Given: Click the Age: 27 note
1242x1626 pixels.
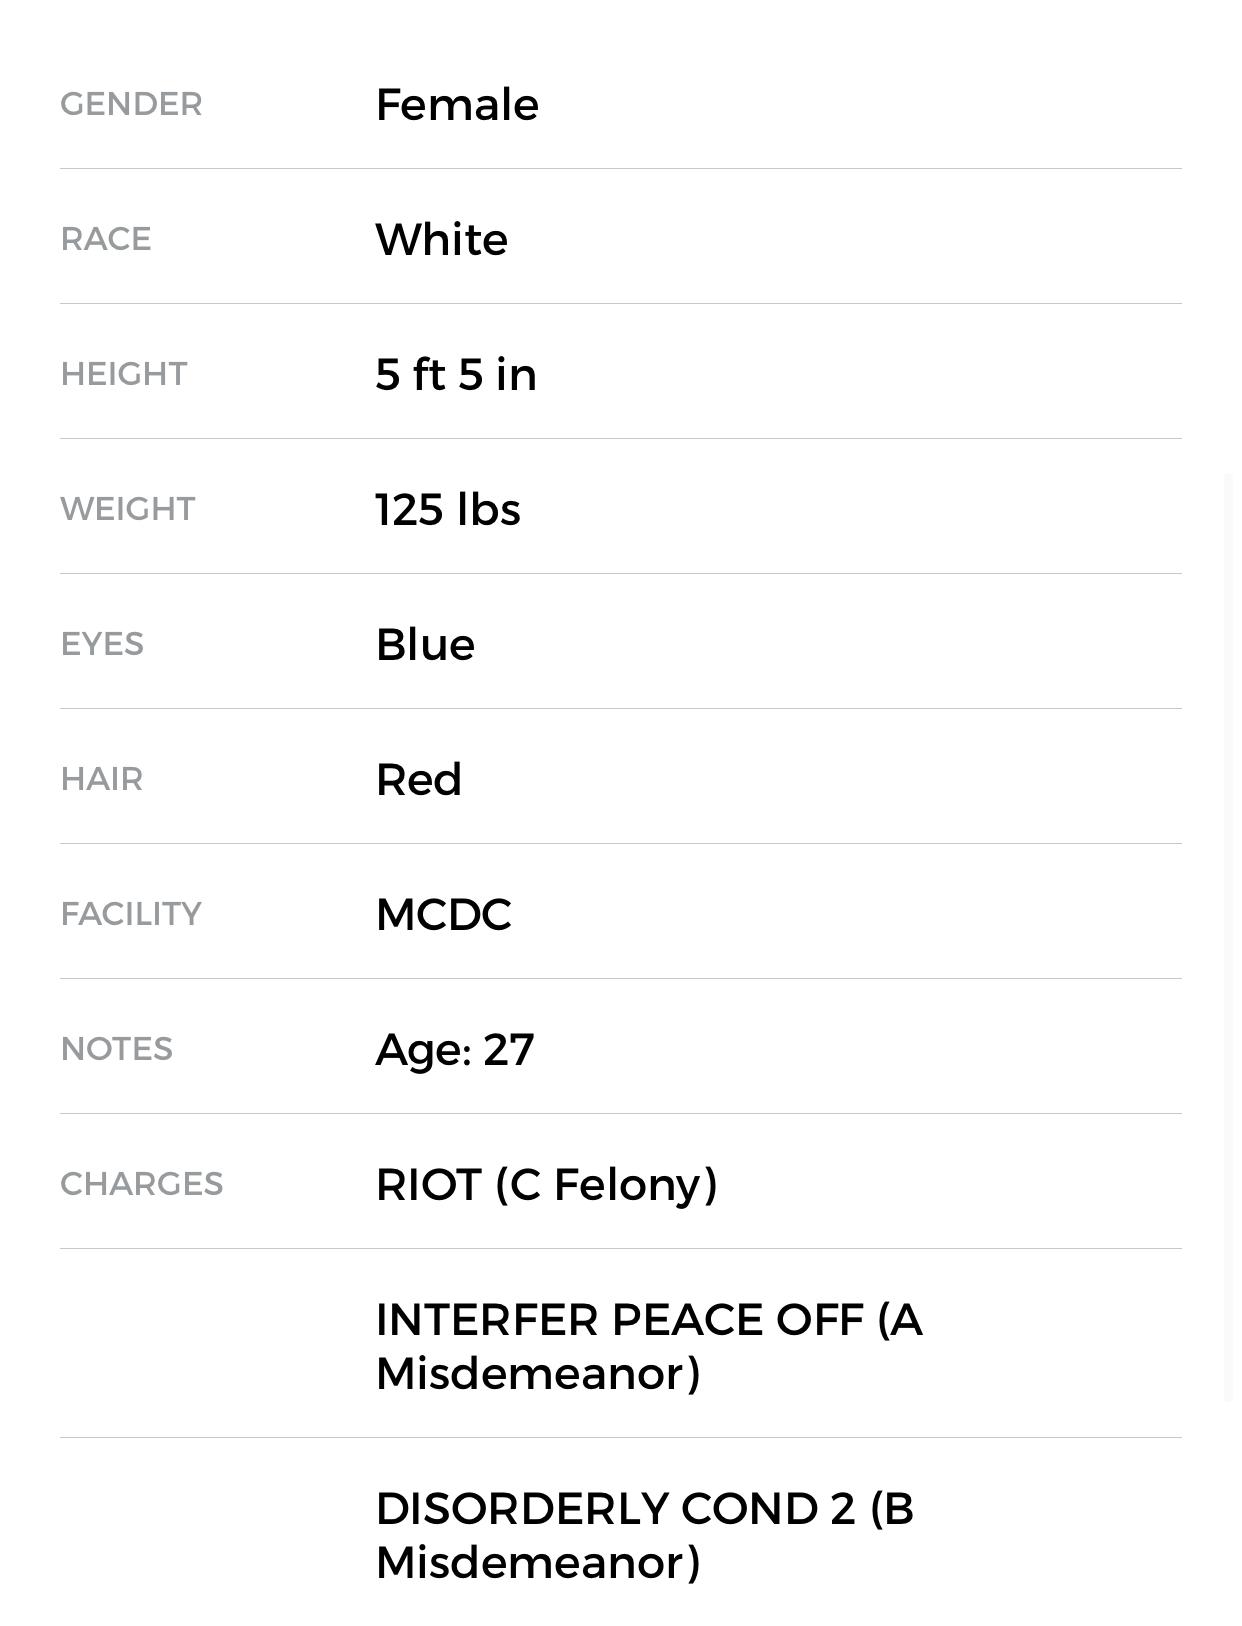Looking at the screenshot, I should pos(455,1050).
